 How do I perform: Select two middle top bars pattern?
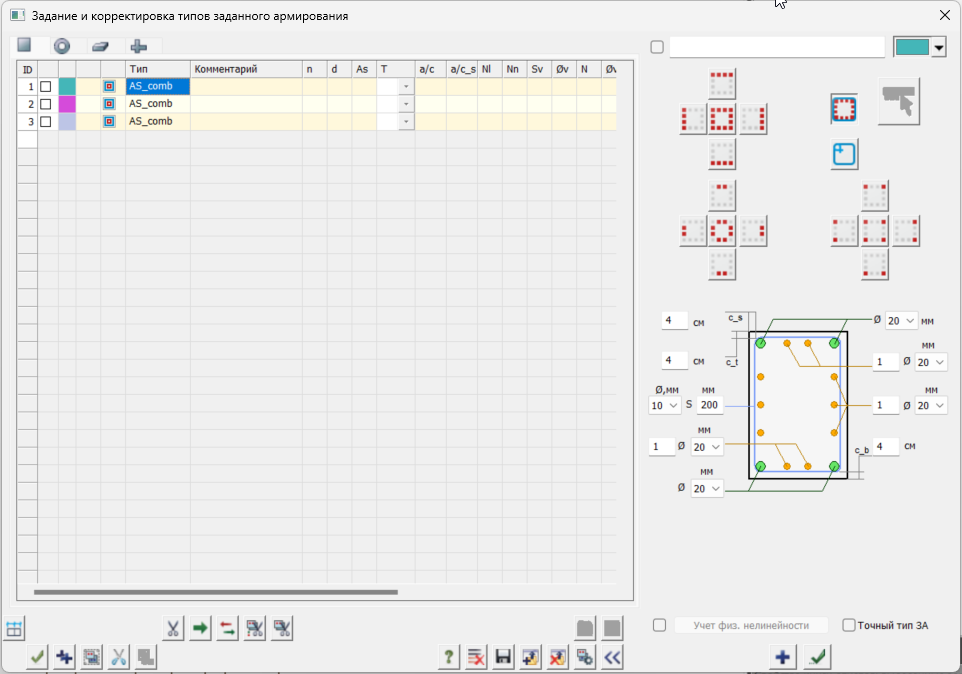pos(722,196)
